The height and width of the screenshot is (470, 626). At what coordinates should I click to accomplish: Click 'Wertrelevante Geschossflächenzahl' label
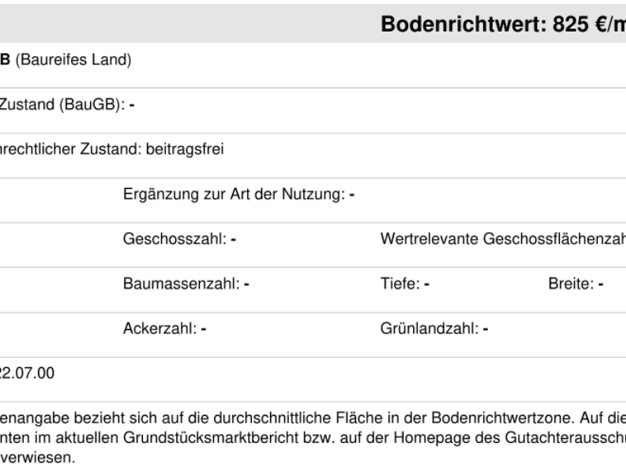point(503,239)
